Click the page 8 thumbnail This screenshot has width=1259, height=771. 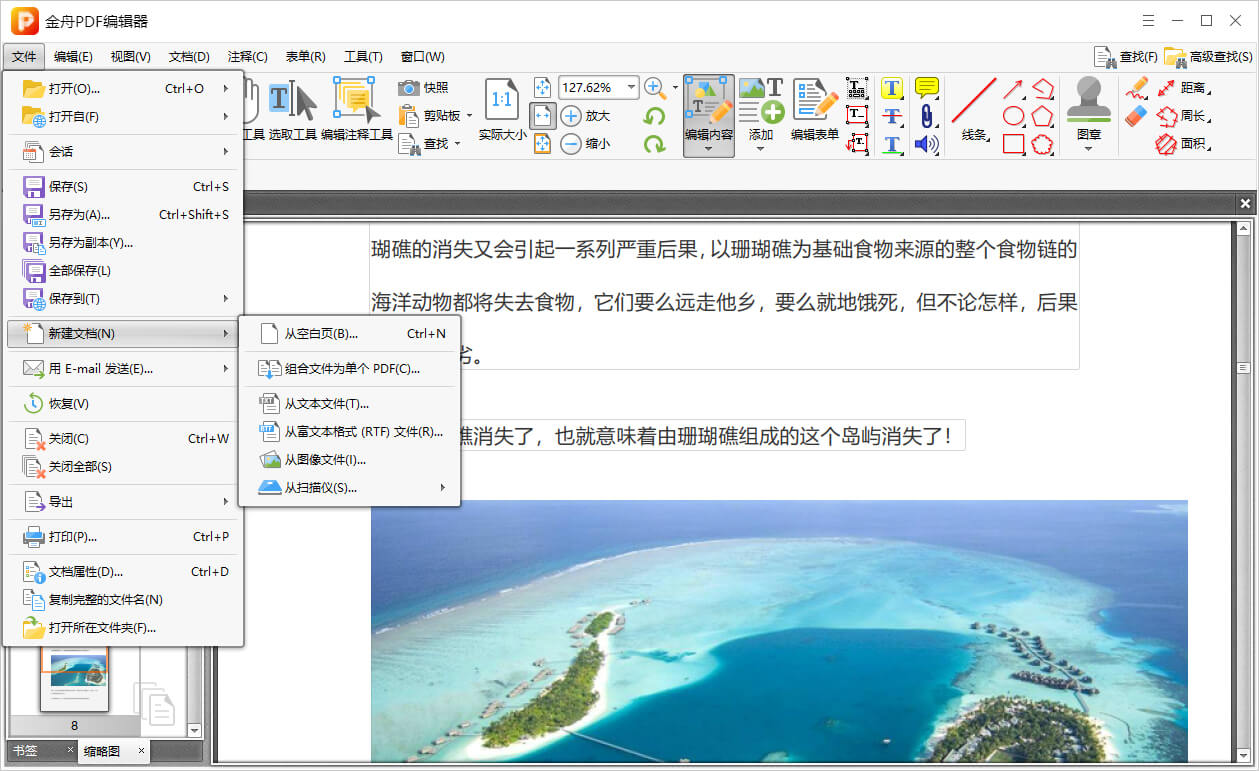pyautogui.click(x=74, y=680)
